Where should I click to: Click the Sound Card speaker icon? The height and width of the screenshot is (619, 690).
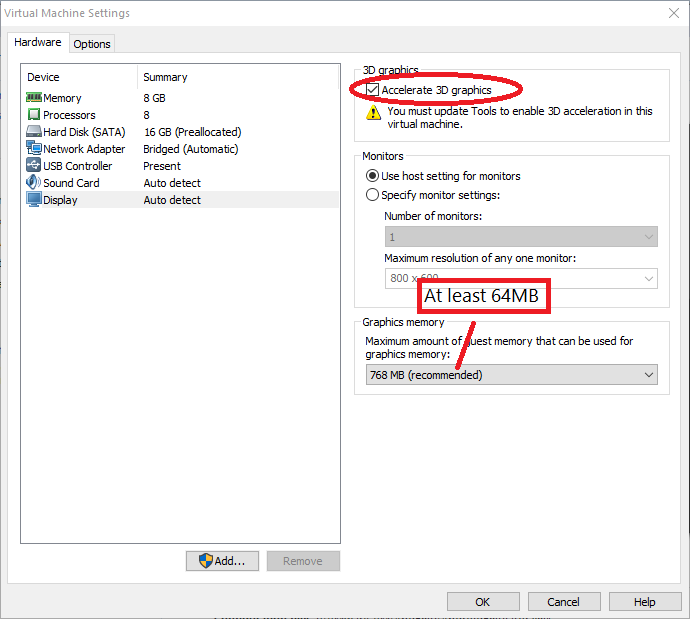pos(34,183)
